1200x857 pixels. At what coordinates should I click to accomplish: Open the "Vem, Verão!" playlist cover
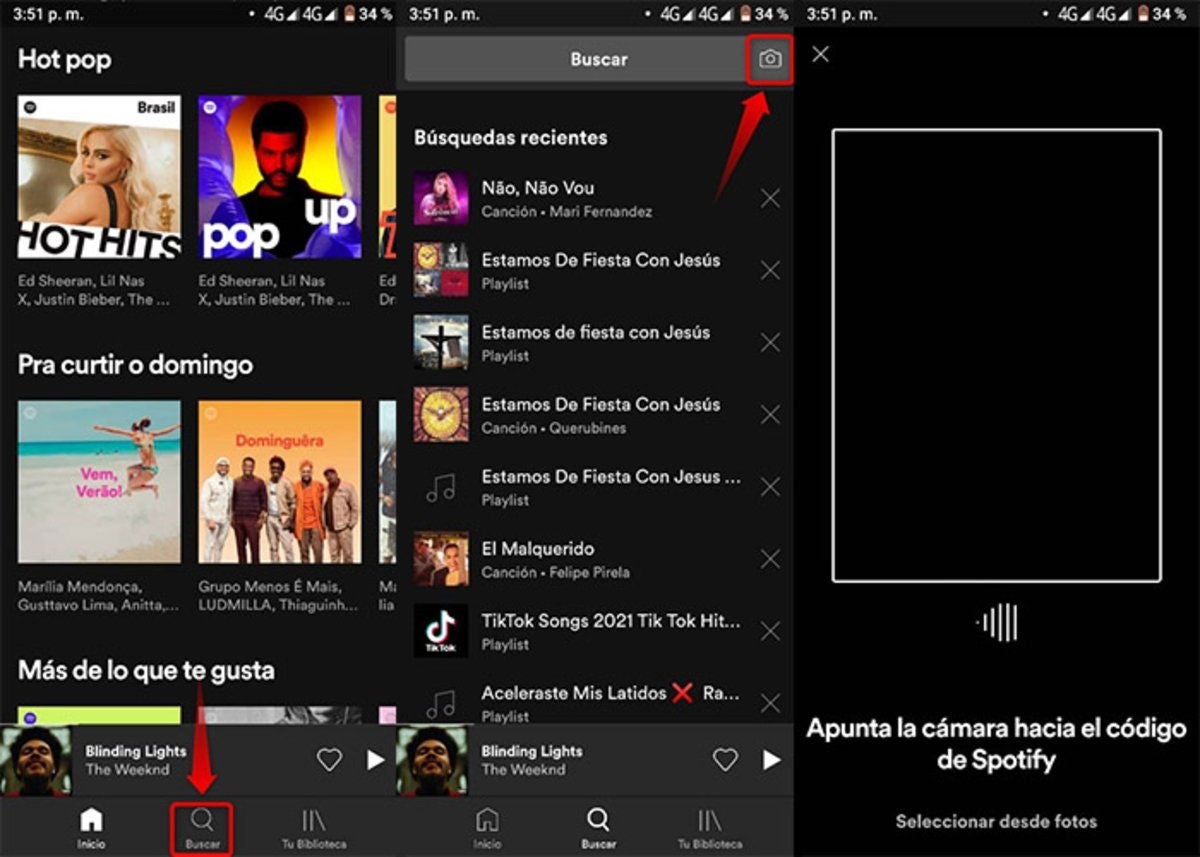[99, 482]
